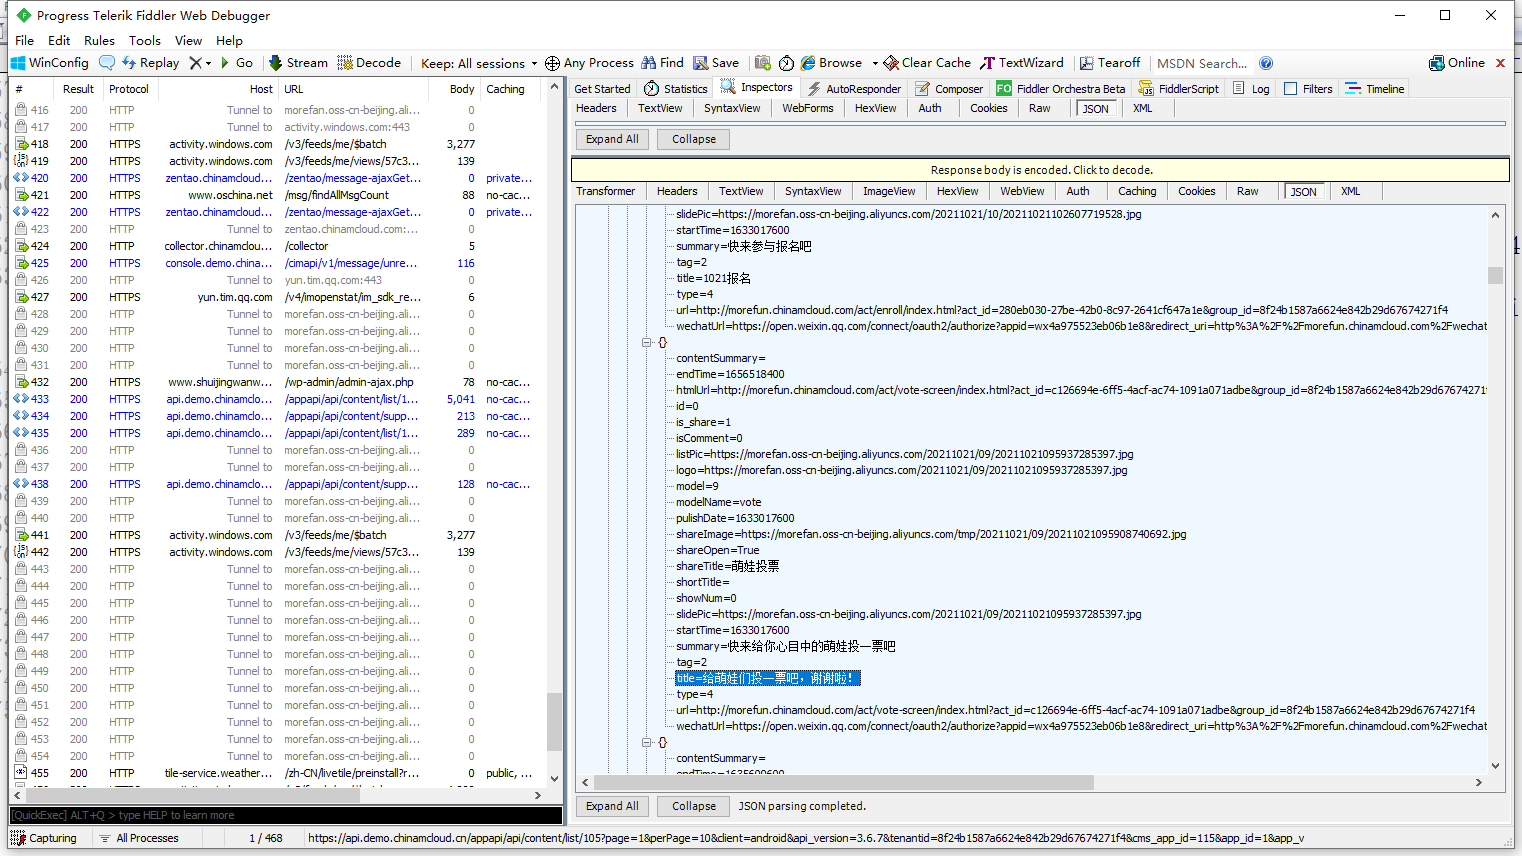Click the camera screenshot icon
Image resolution: width=1522 pixels, height=856 pixels.
pyautogui.click(x=763, y=63)
